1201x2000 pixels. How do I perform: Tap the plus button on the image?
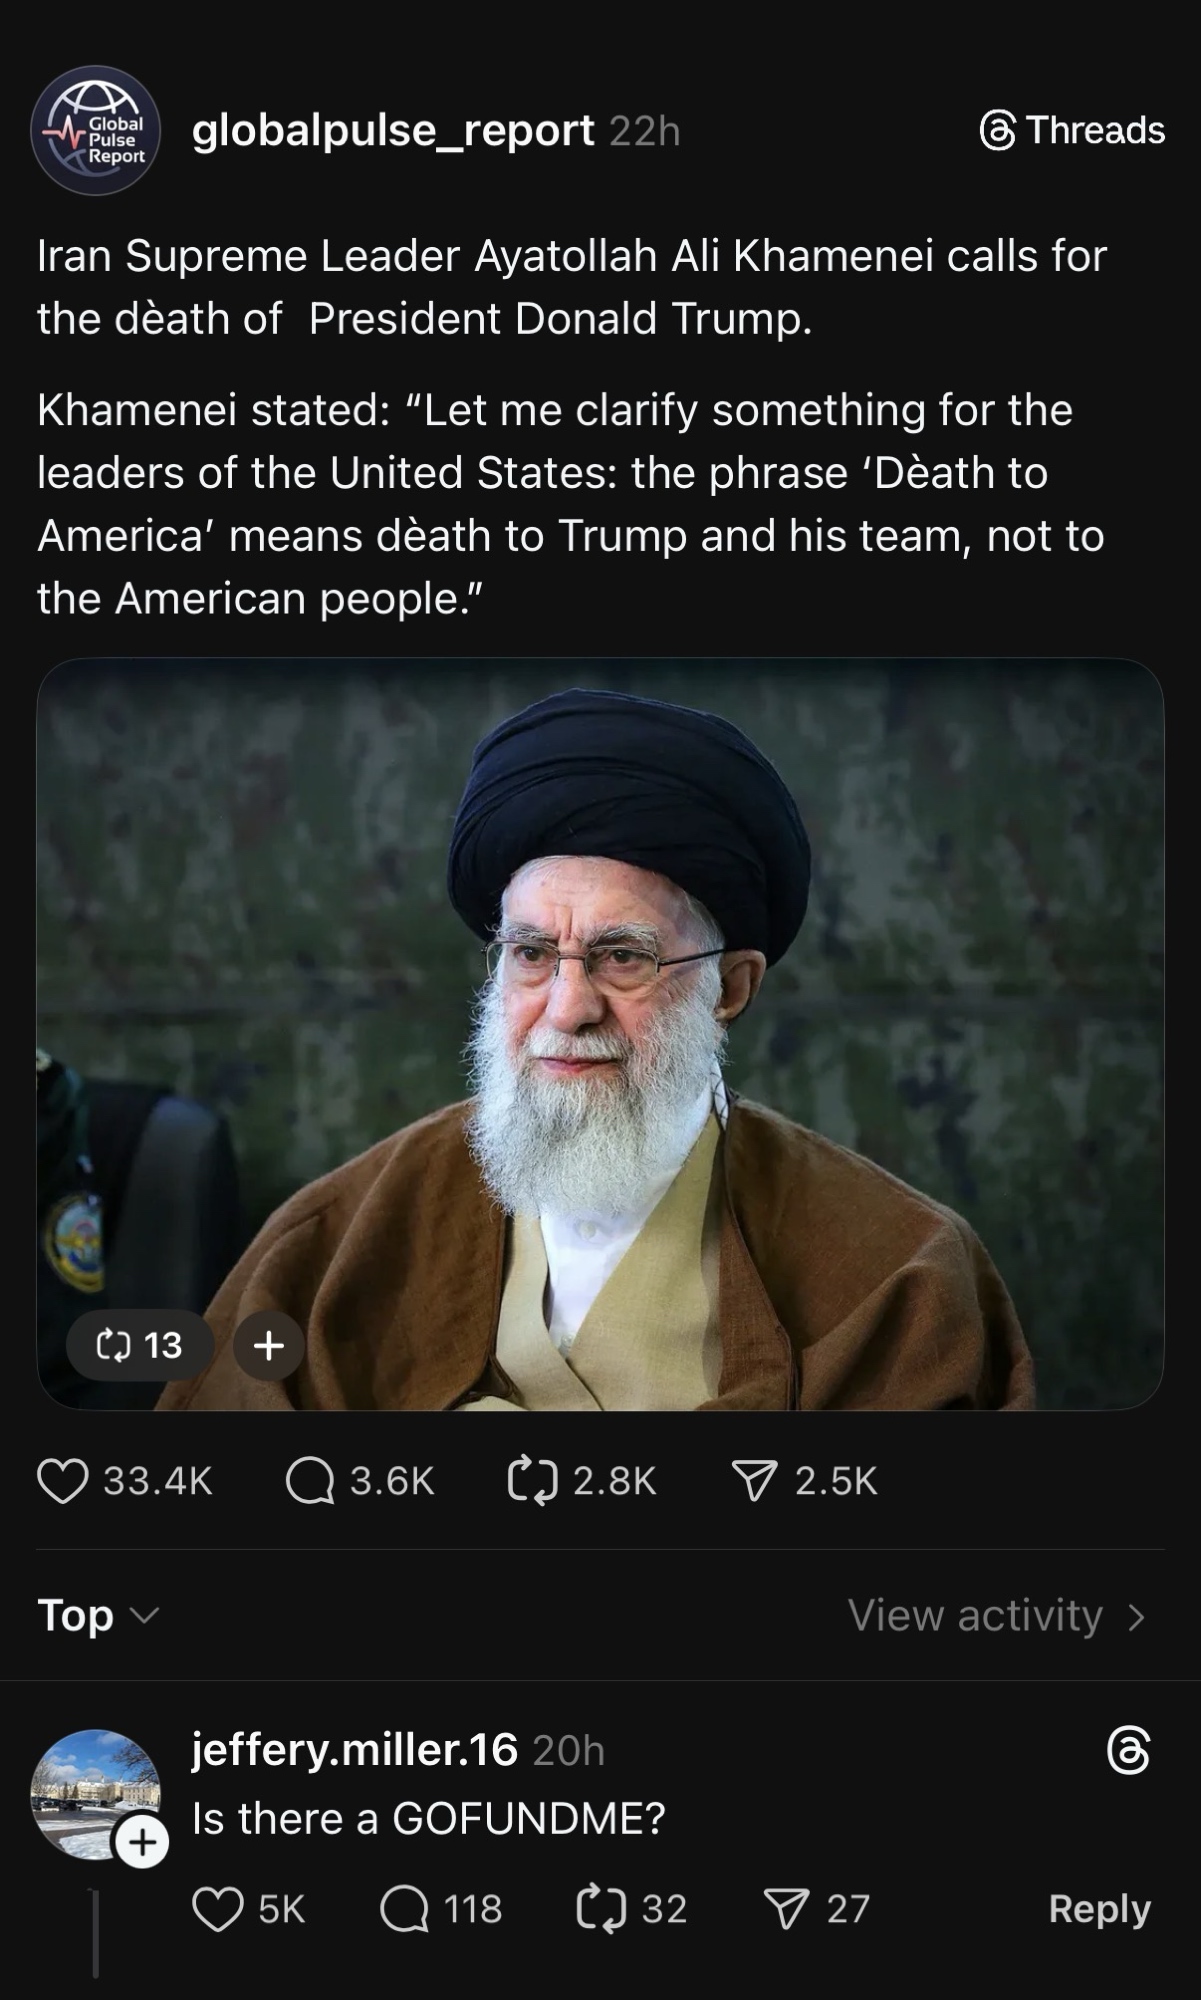coord(268,1345)
